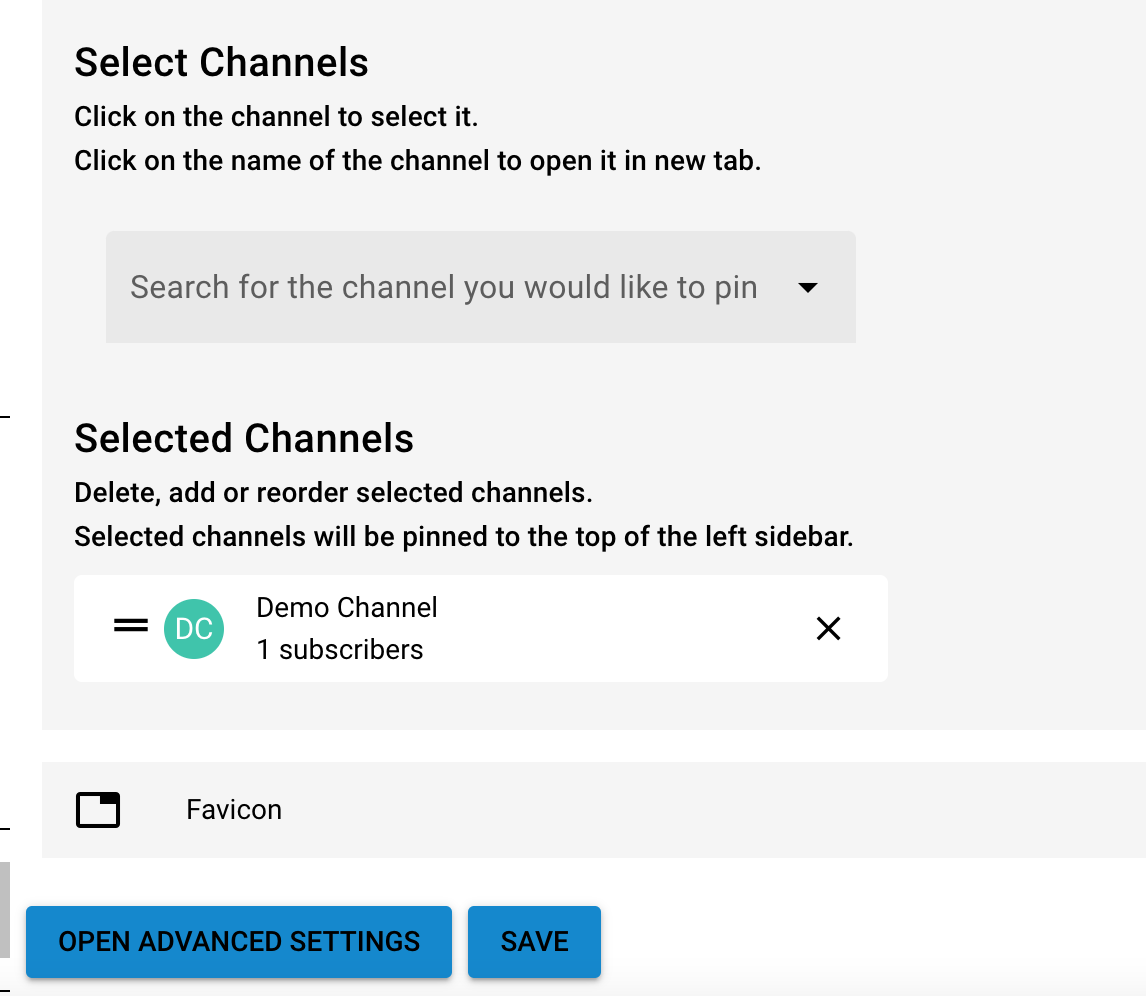This screenshot has width=1146, height=996.
Task: Click the "Click on the channel to select it" hint
Action: [x=276, y=117]
